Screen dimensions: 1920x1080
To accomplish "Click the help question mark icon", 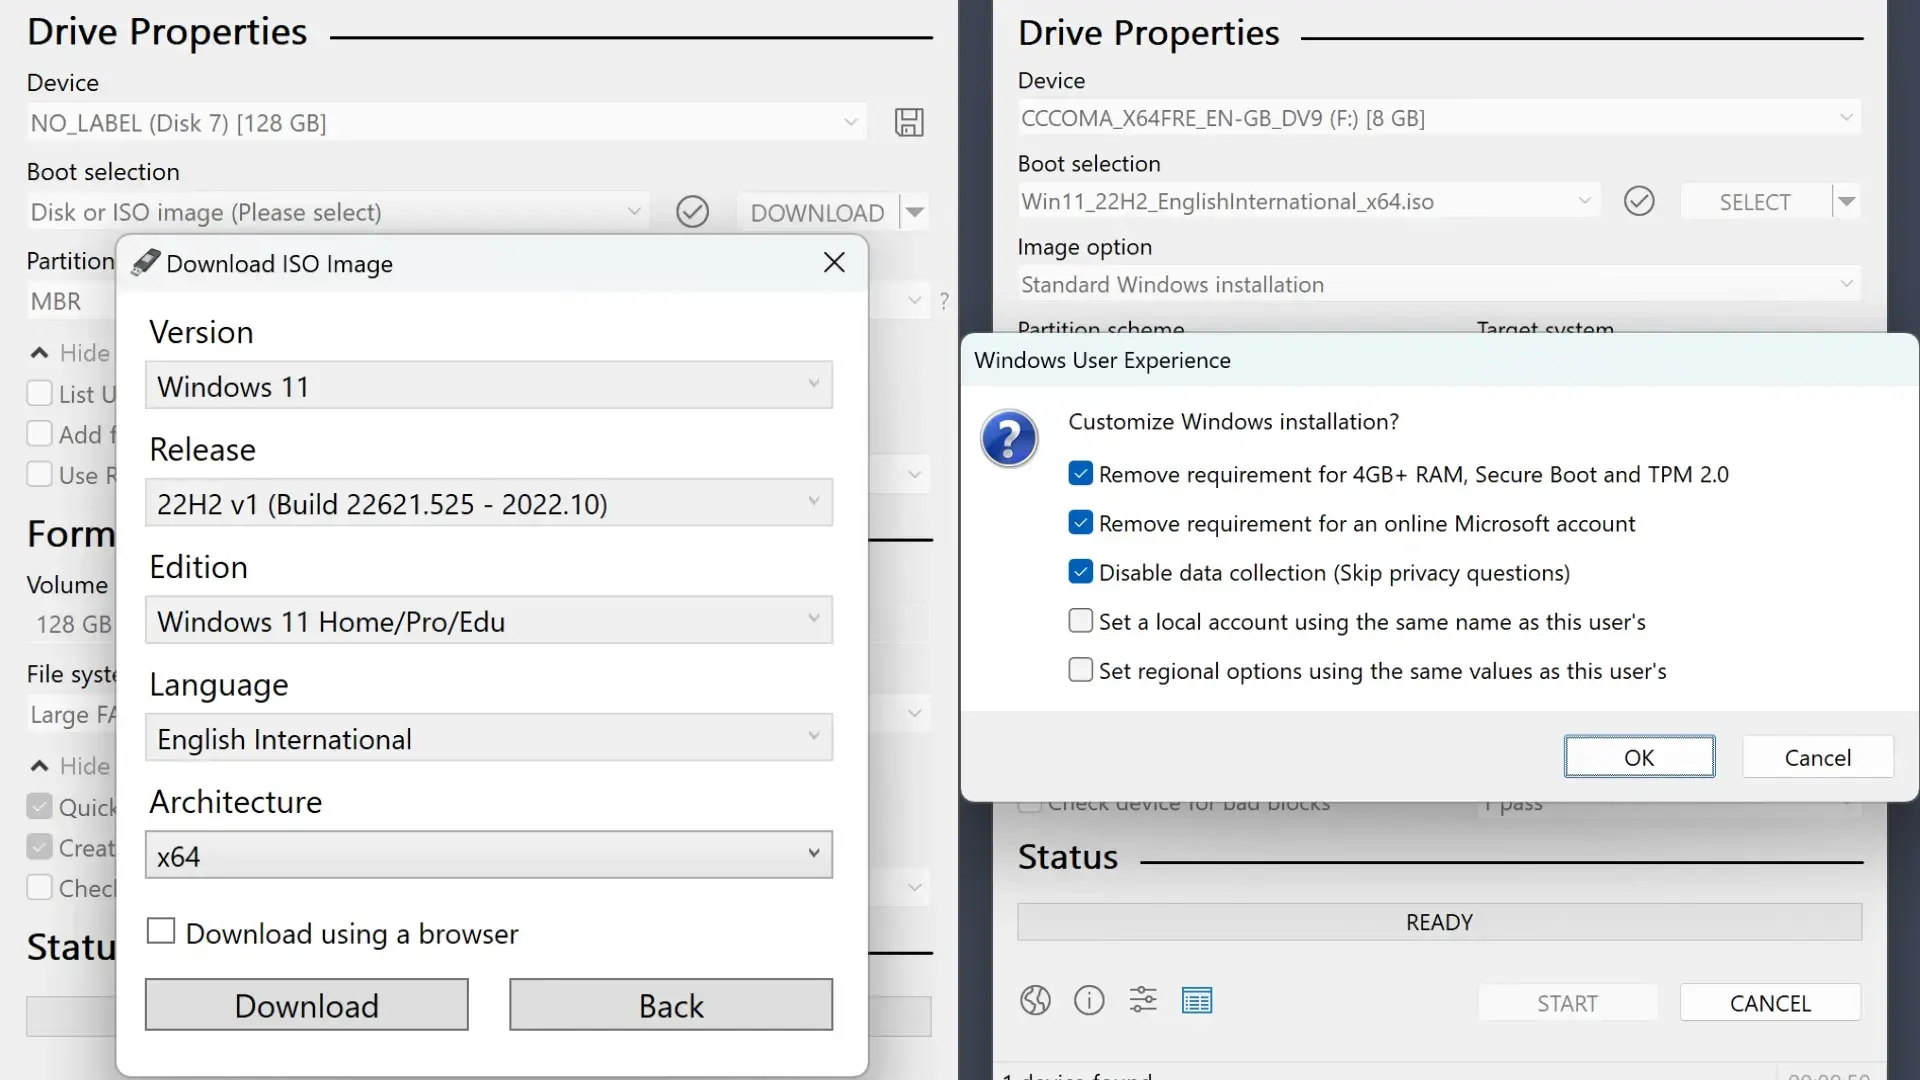I will point(946,300).
